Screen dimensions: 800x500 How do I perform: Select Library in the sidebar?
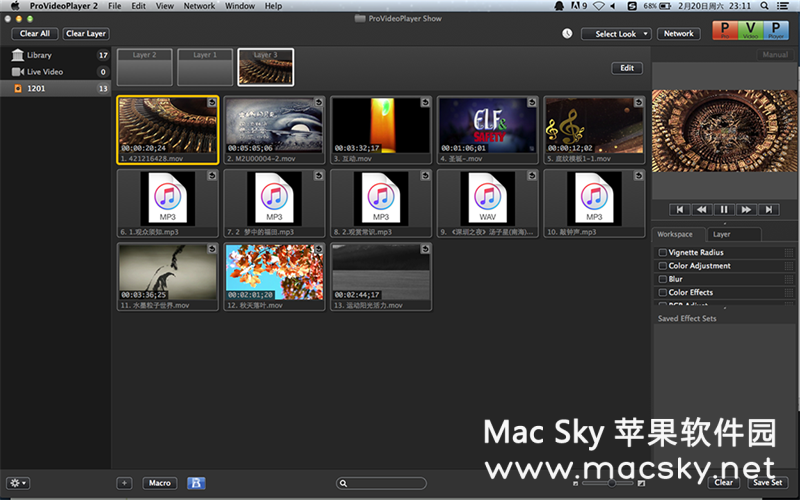point(56,55)
